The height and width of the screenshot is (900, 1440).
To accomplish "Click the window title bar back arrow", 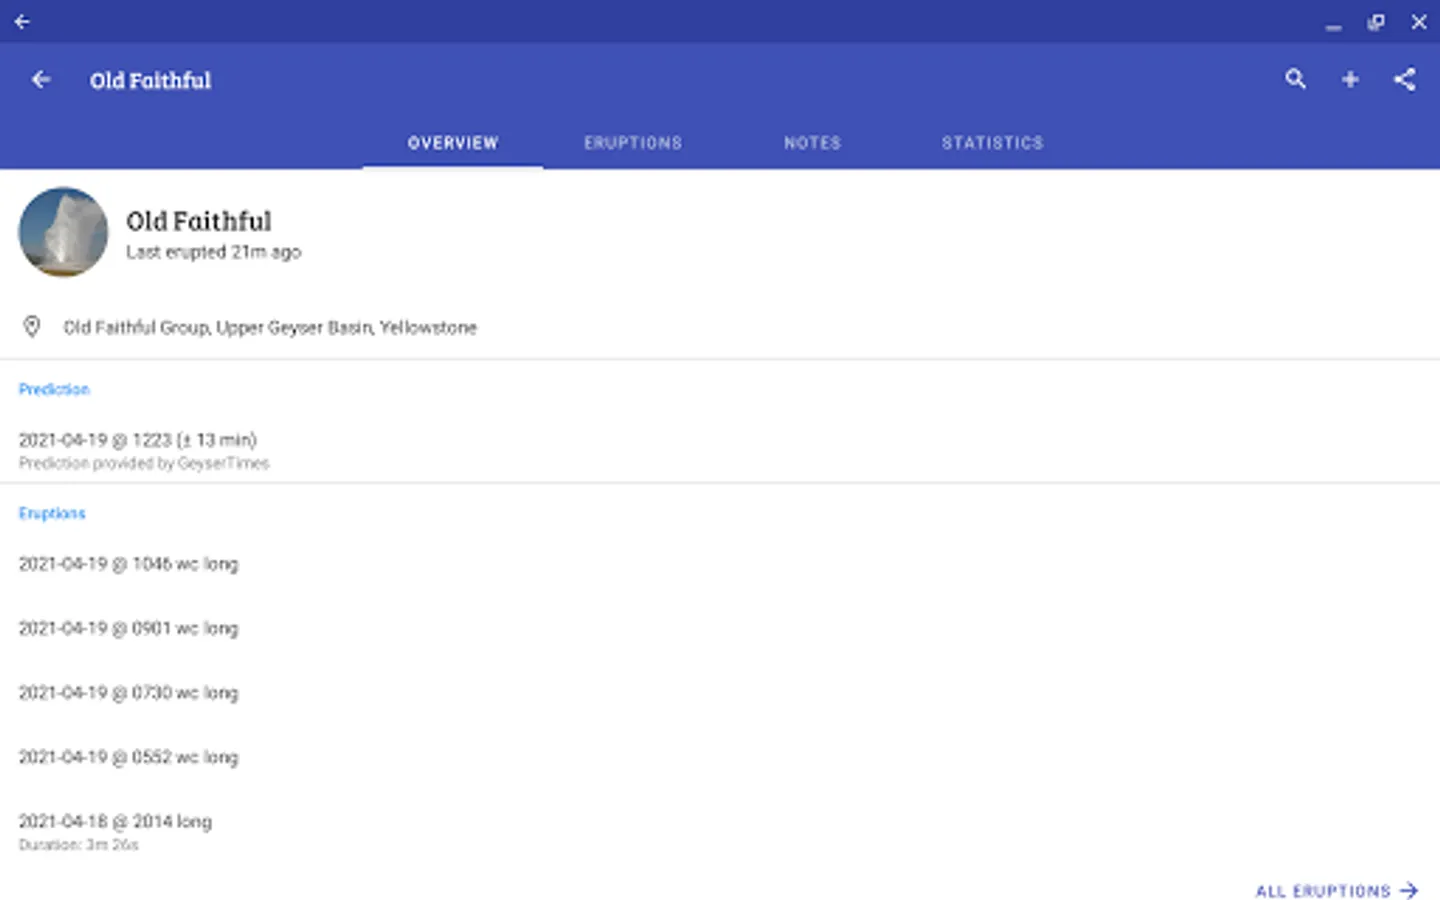I will tap(22, 21).
